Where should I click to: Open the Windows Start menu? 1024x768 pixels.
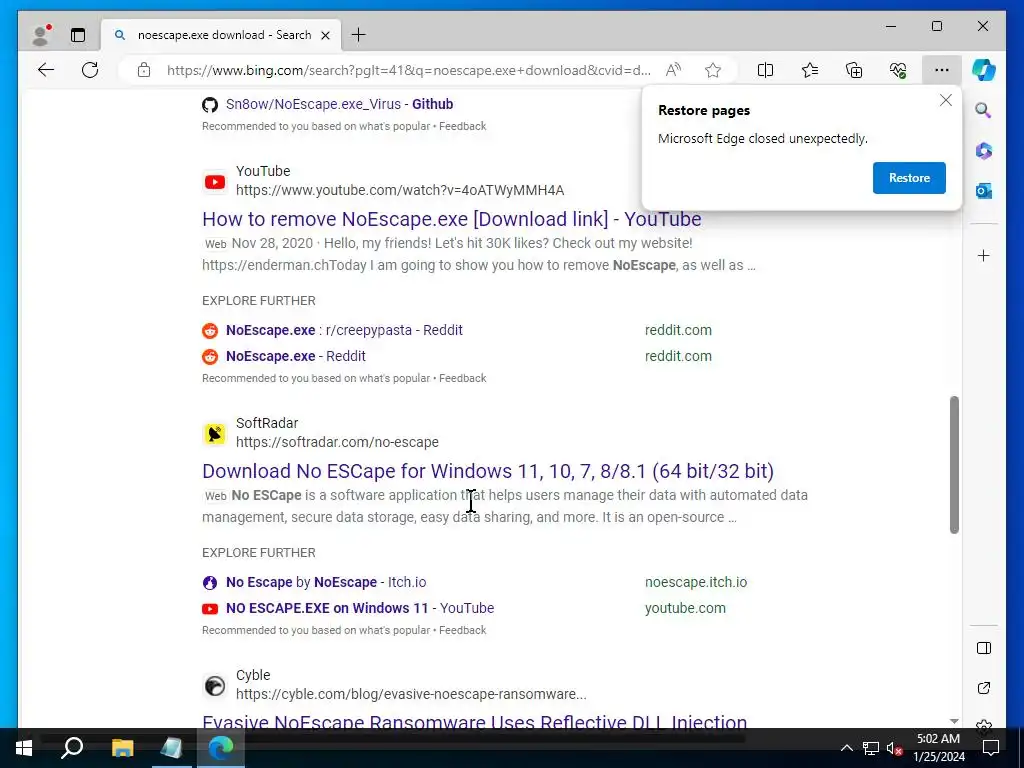point(24,748)
